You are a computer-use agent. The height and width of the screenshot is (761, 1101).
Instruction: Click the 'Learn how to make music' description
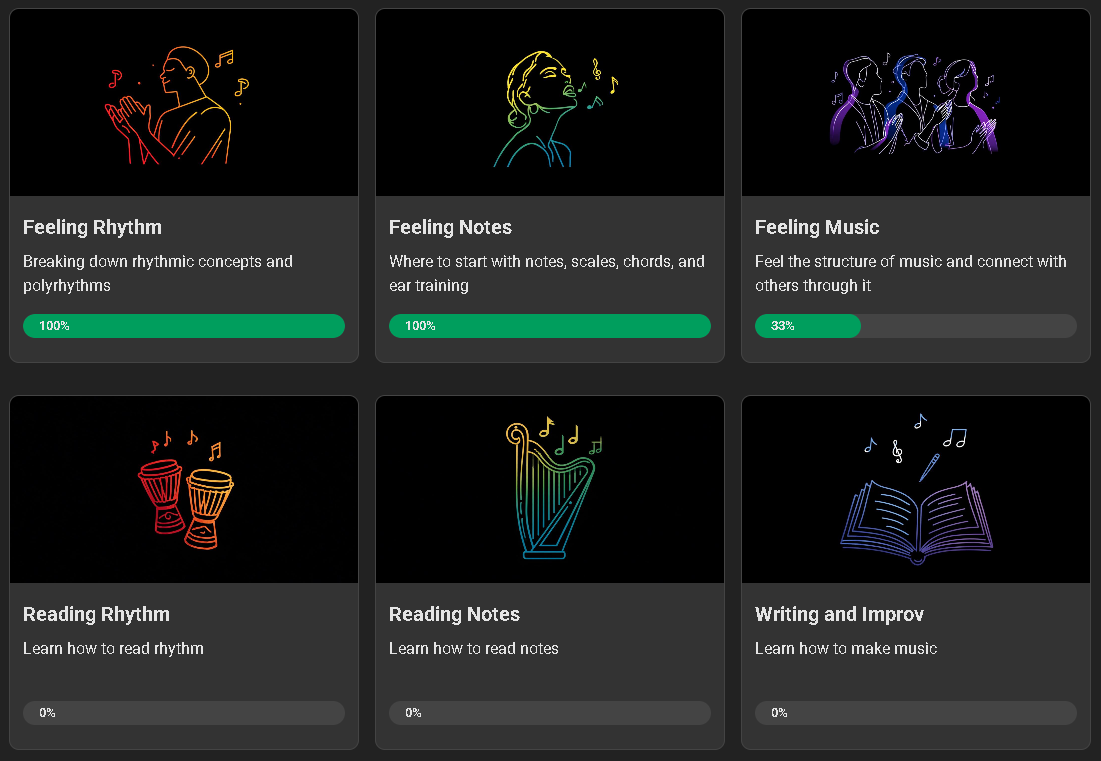[x=846, y=649]
